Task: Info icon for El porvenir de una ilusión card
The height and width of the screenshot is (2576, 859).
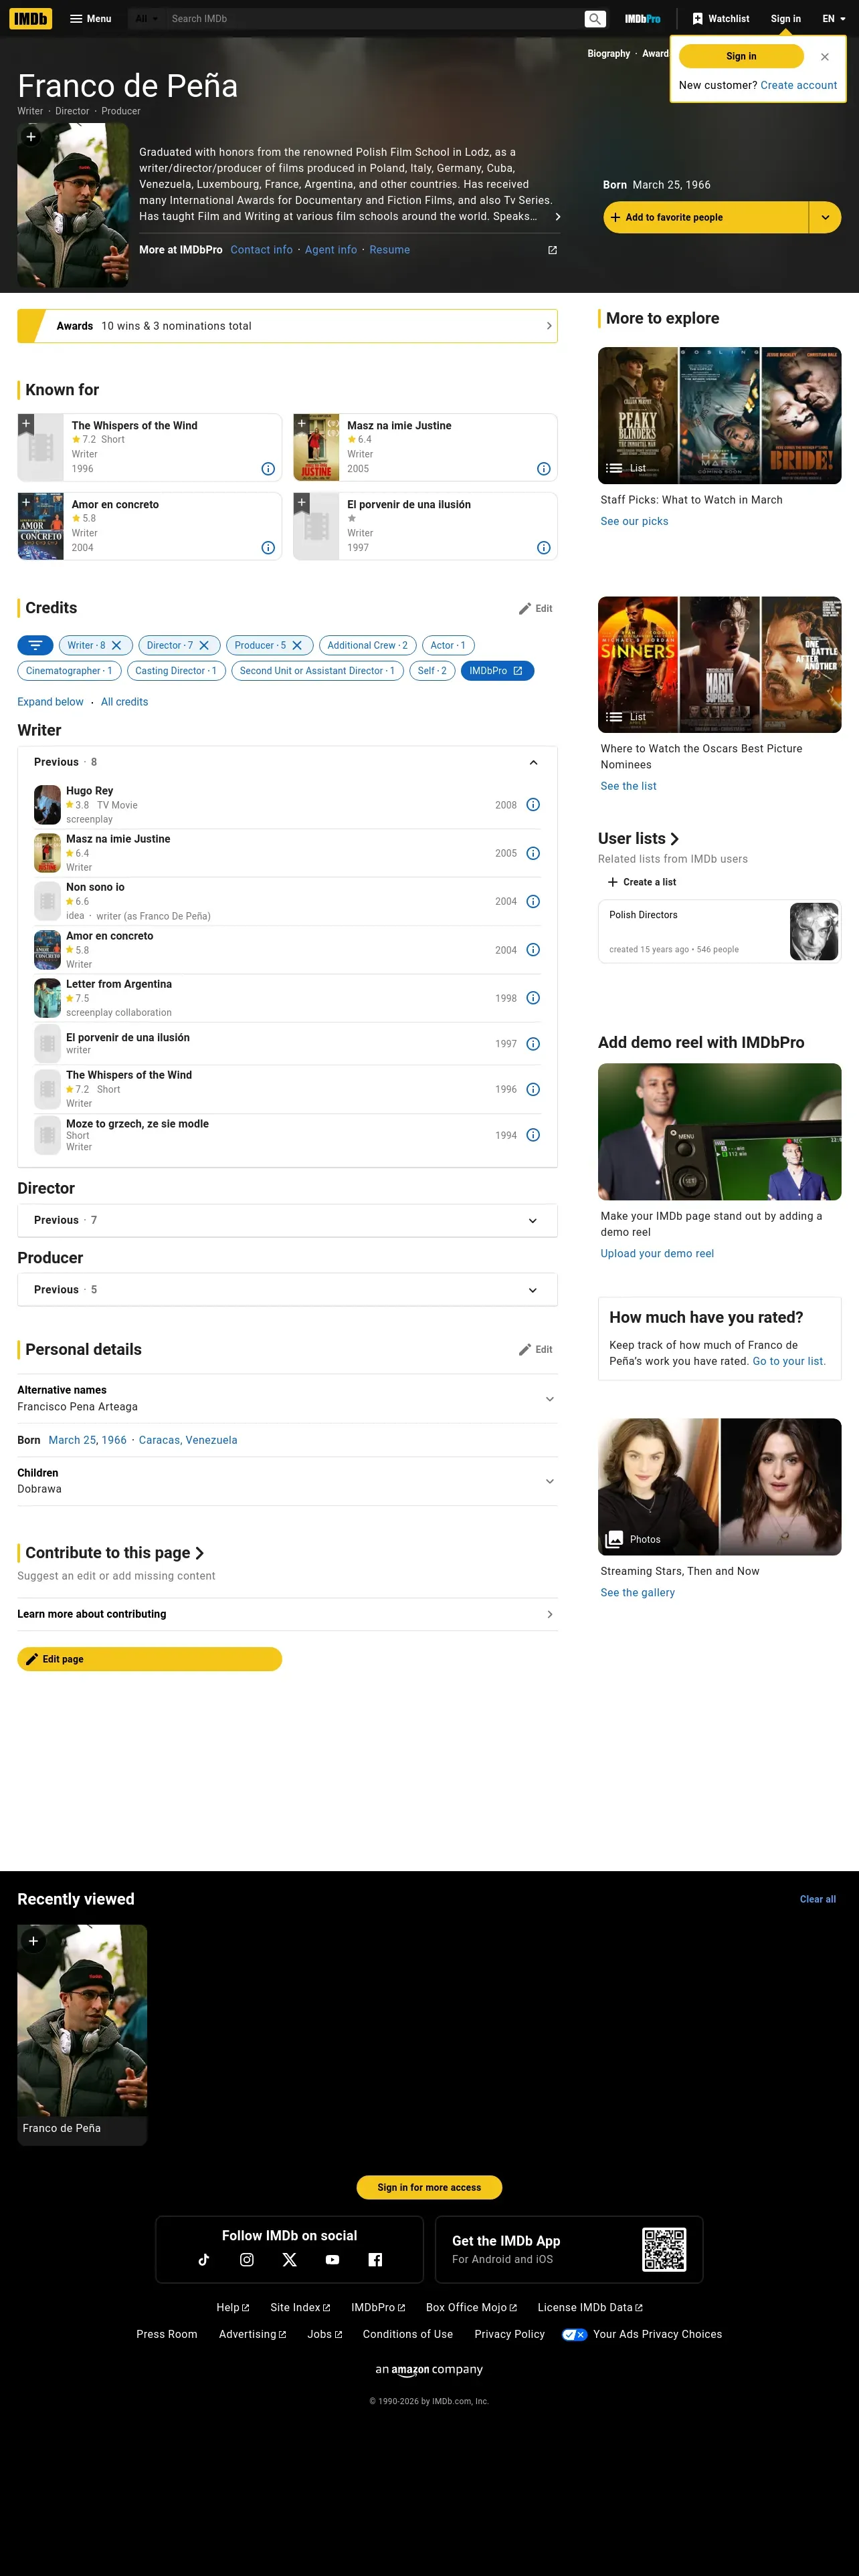Action: (x=544, y=548)
